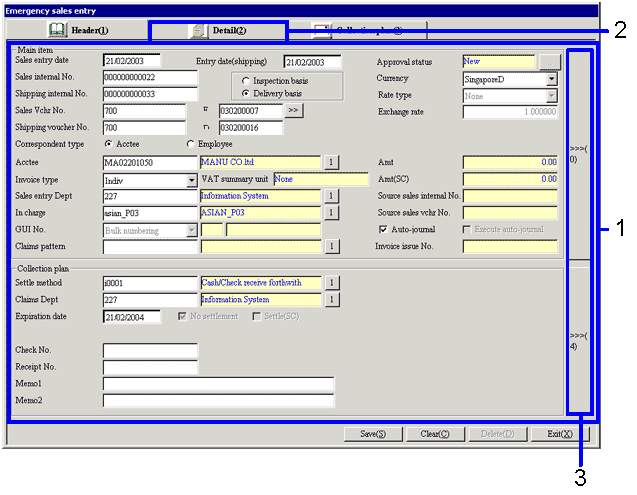Click the Invoice issue No. field

510,246
